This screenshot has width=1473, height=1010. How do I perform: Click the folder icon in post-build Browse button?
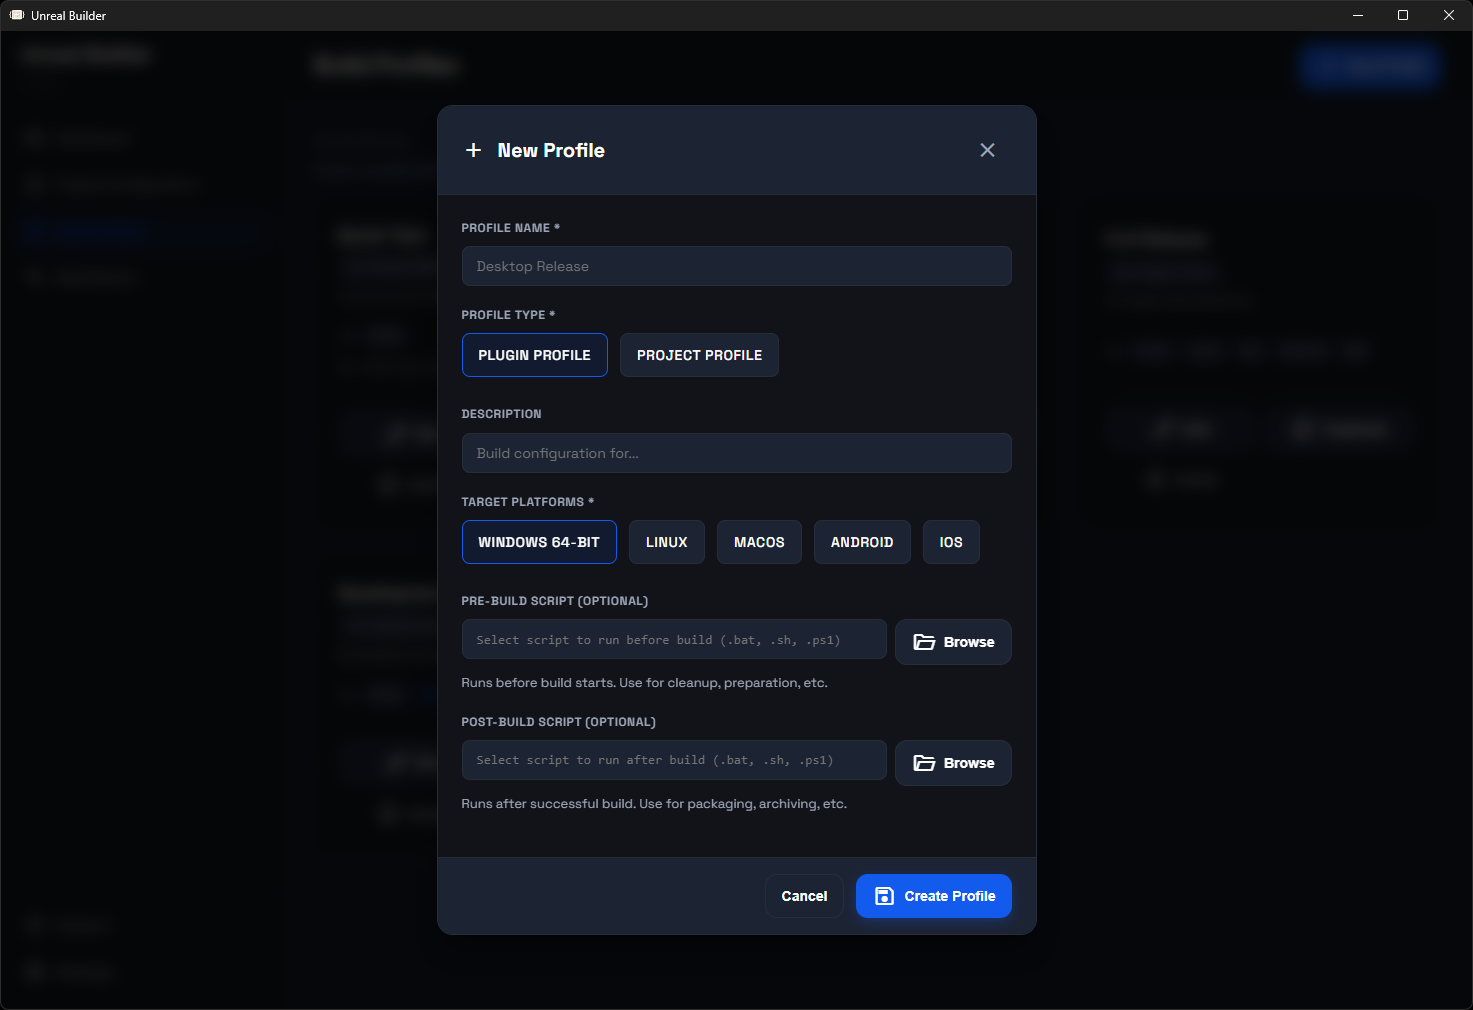click(x=924, y=763)
